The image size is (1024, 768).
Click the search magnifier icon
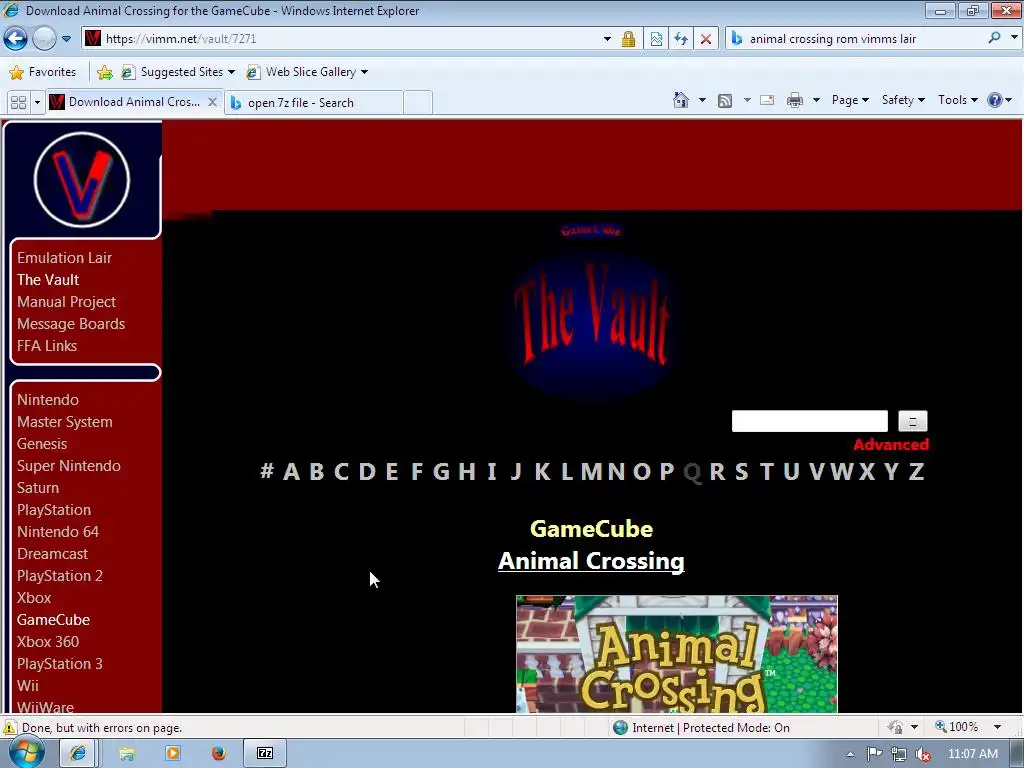pos(994,38)
